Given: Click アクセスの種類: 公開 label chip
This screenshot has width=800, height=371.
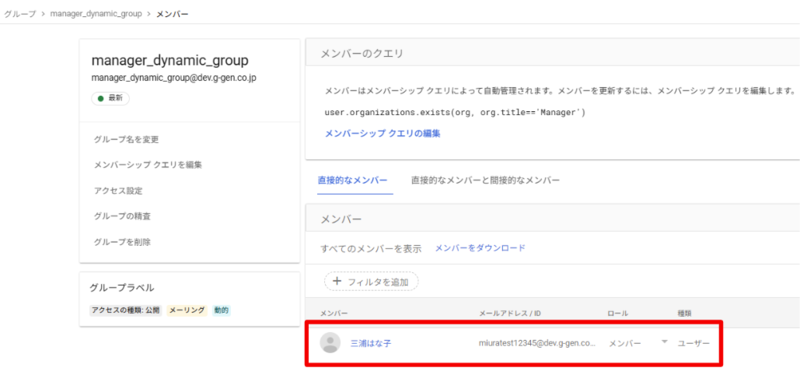Looking at the screenshot, I should click(126, 310).
